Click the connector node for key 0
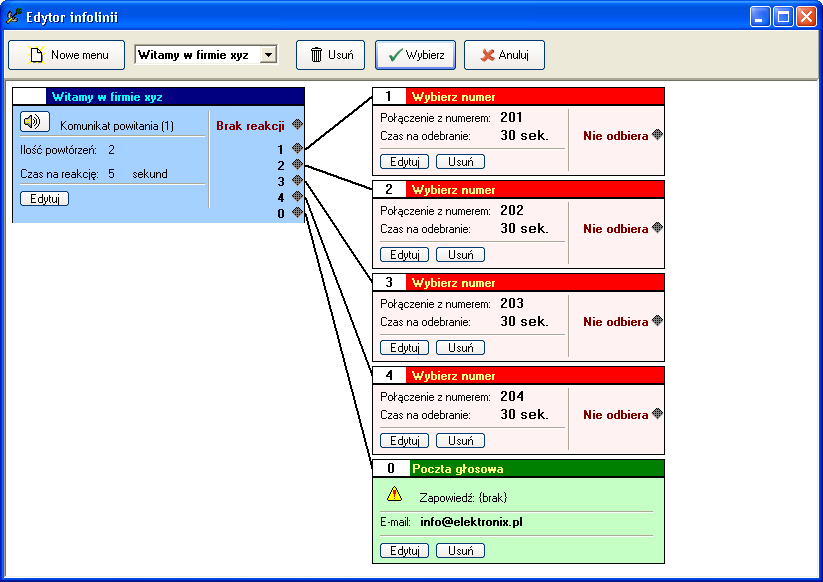This screenshot has height=582, width=823. pyautogui.click(x=297, y=213)
